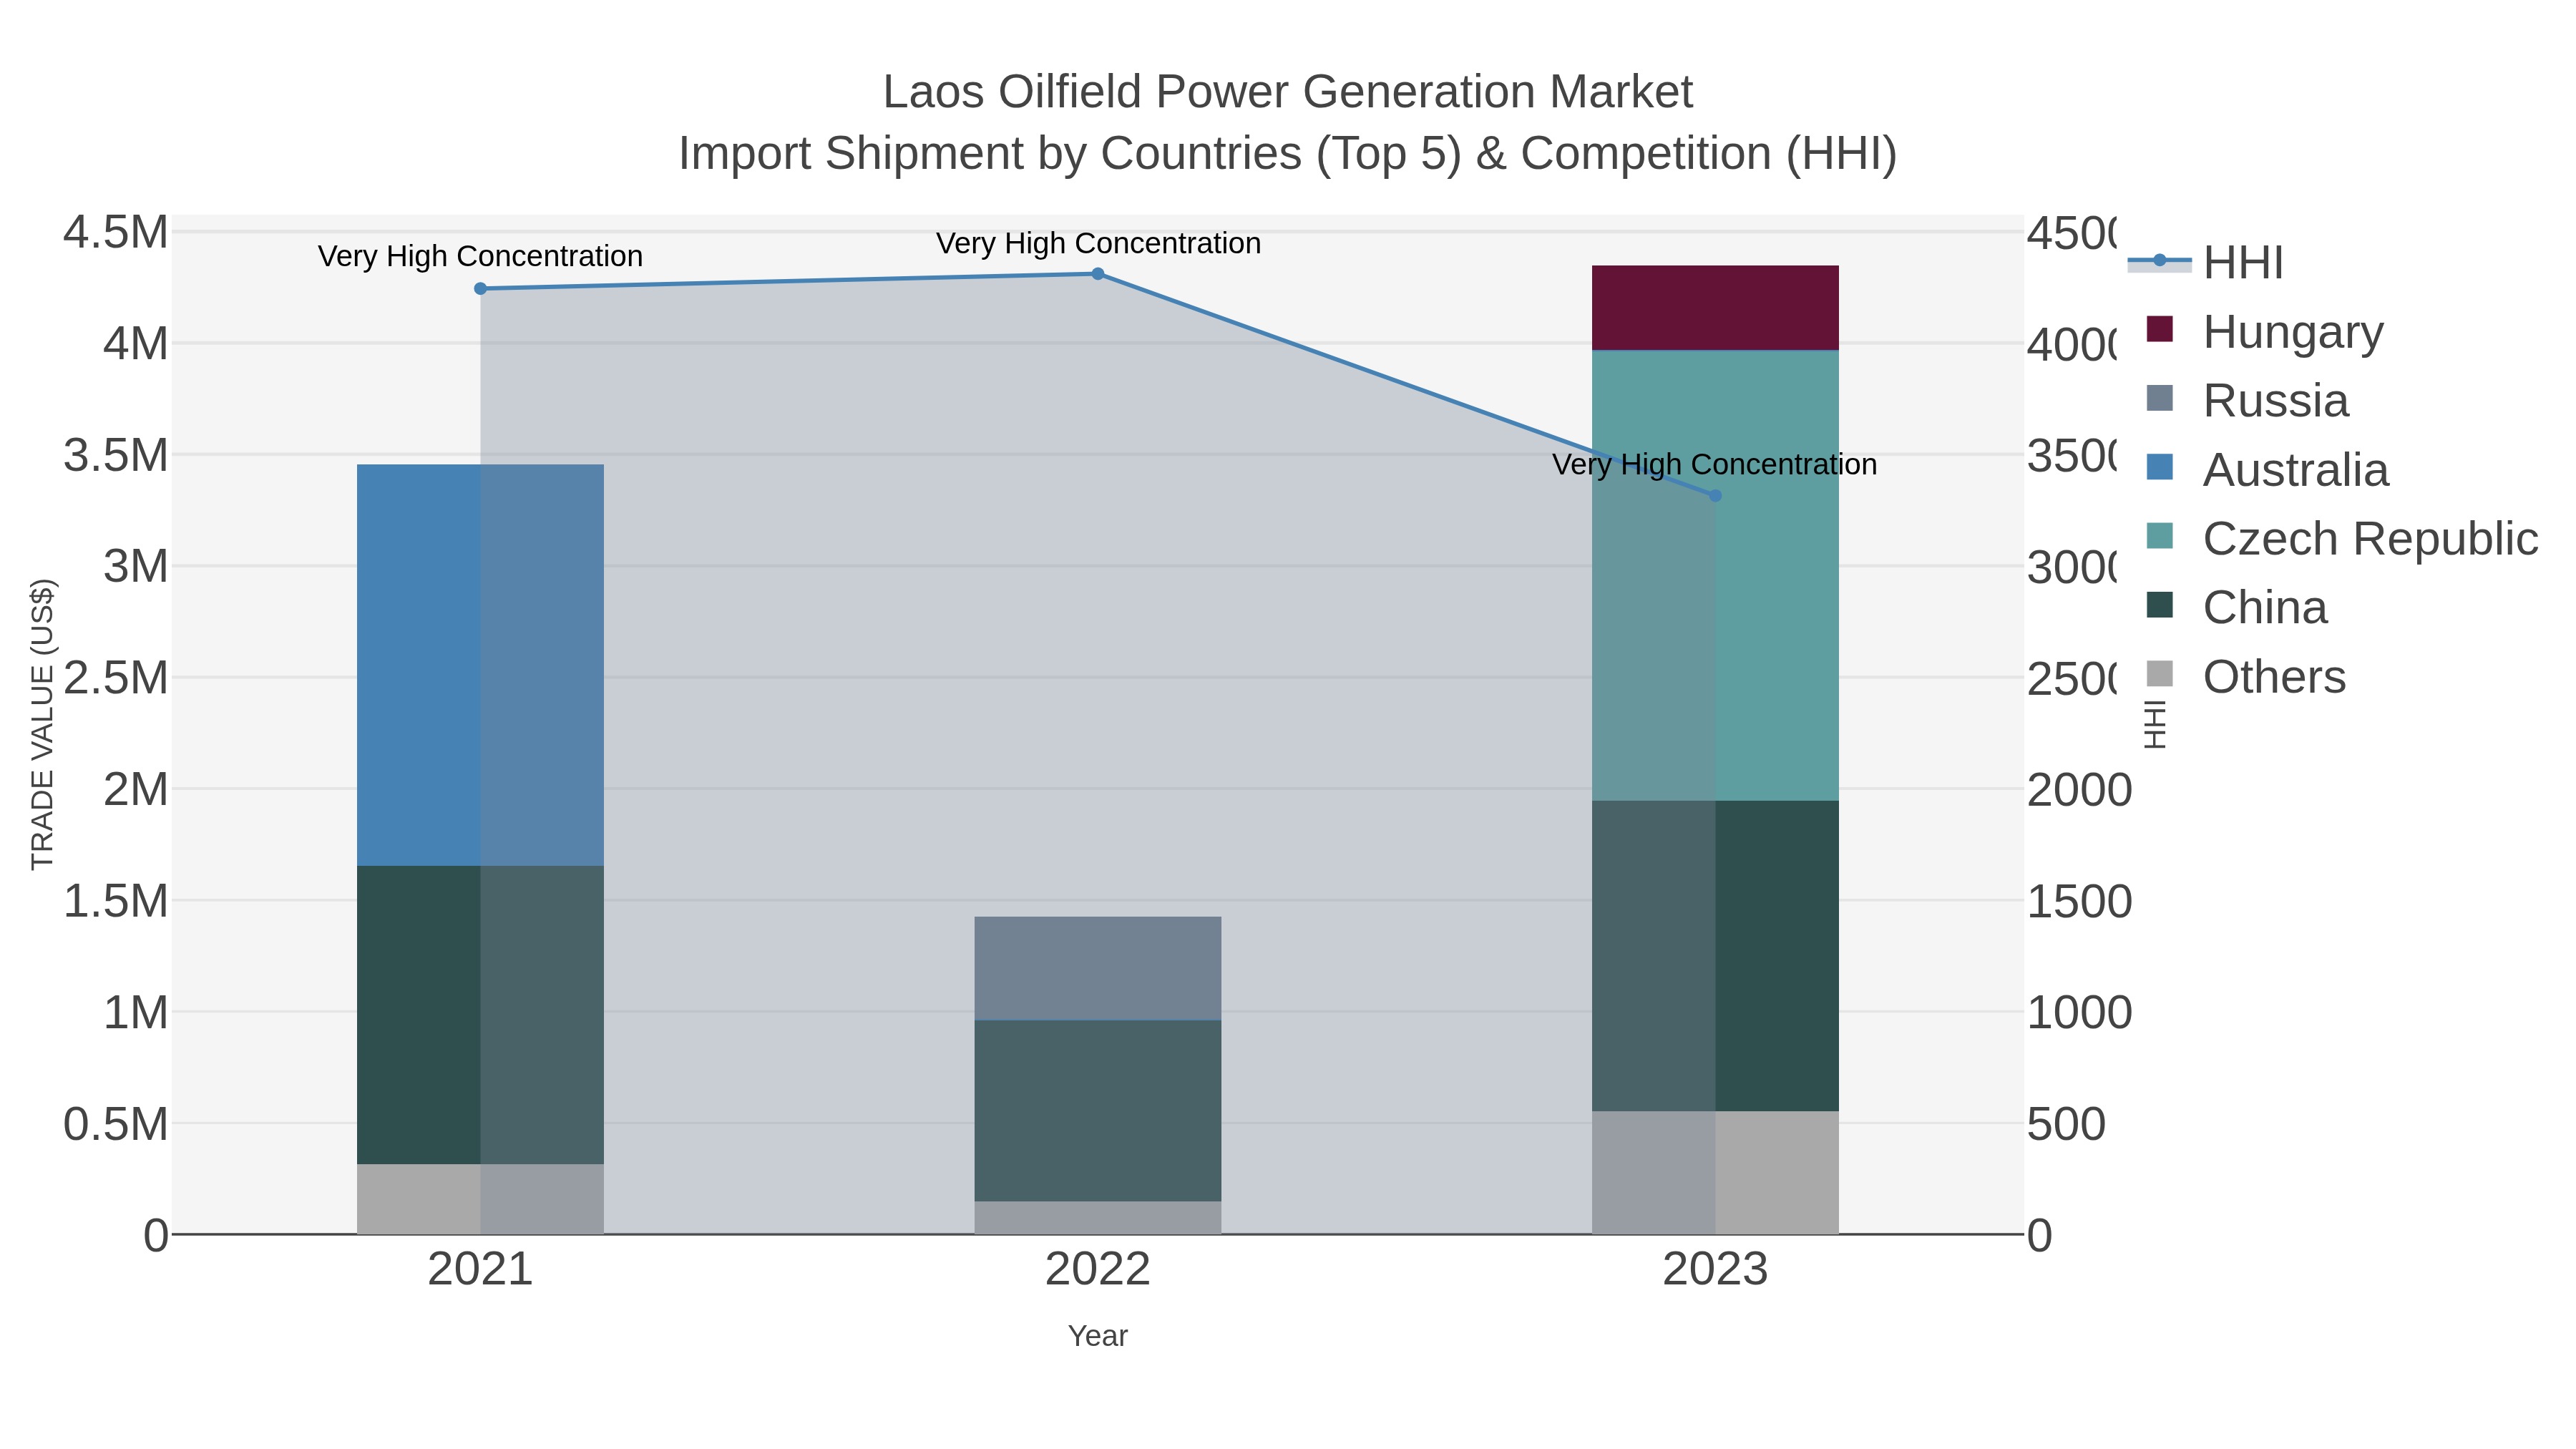Viewport: 2576px width, 1449px height.
Task: Toggle the Australia legend entry
Action: point(2267,469)
